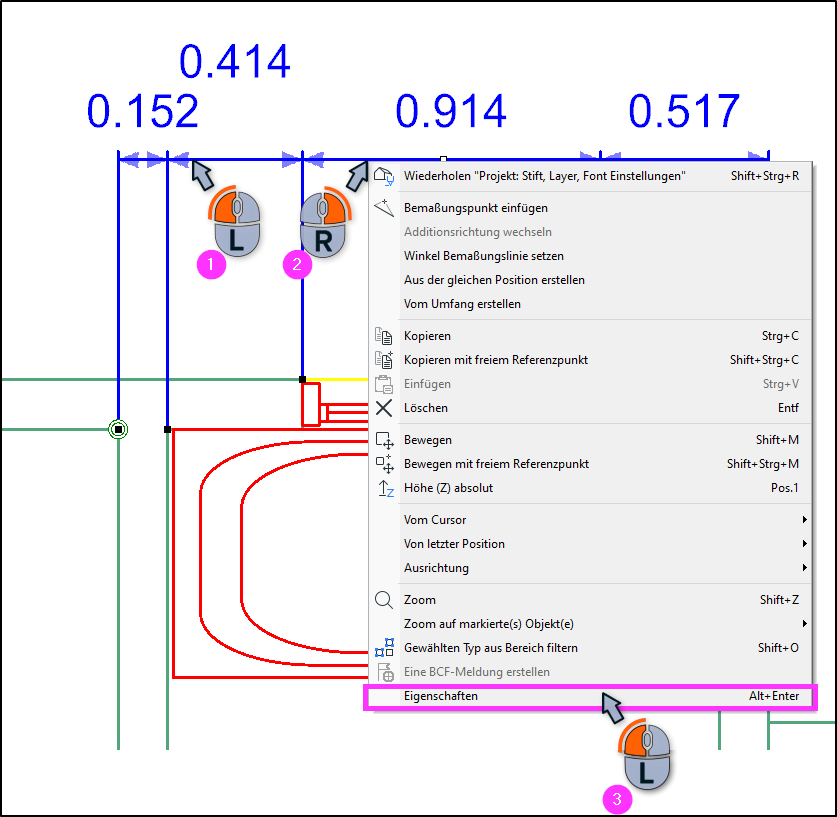Select Eine BCF-Meldung erstellen entry
This screenshot has width=837, height=817.
coord(590,672)
